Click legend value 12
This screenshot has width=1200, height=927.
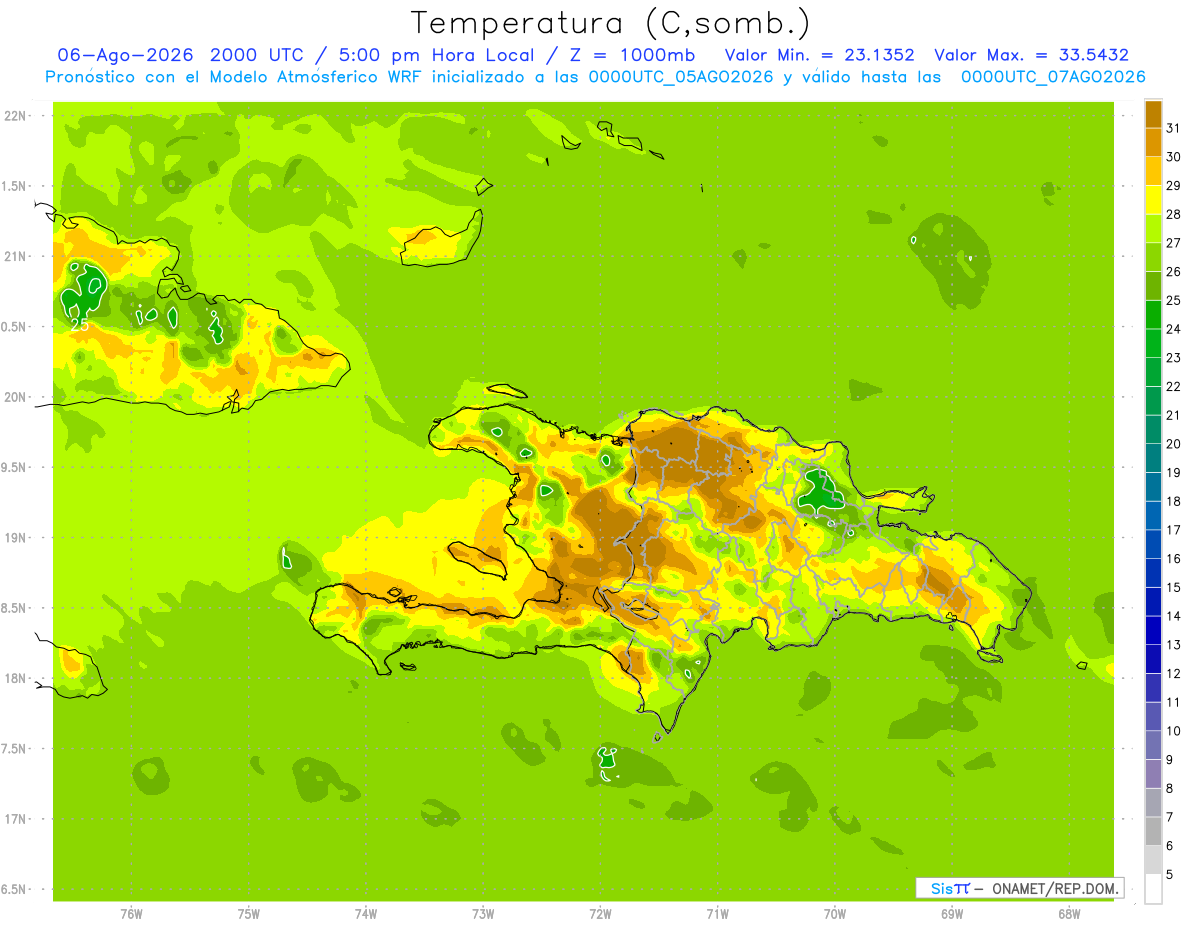point(1174,673)
